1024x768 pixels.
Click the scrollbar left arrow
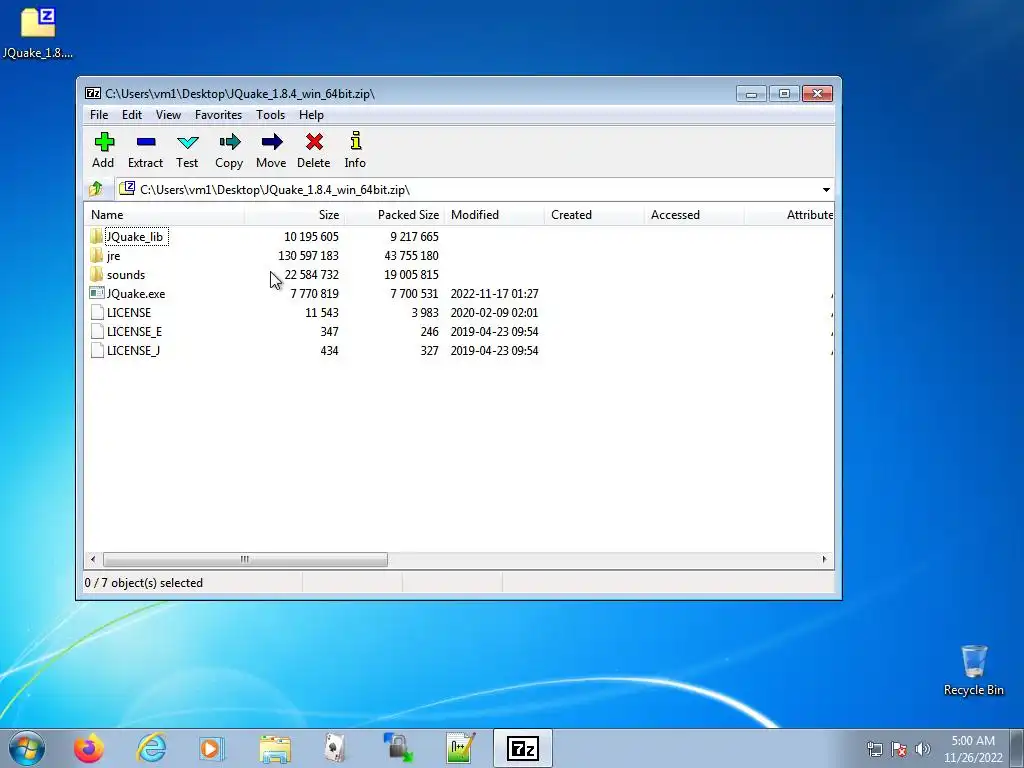pos(93,560)
